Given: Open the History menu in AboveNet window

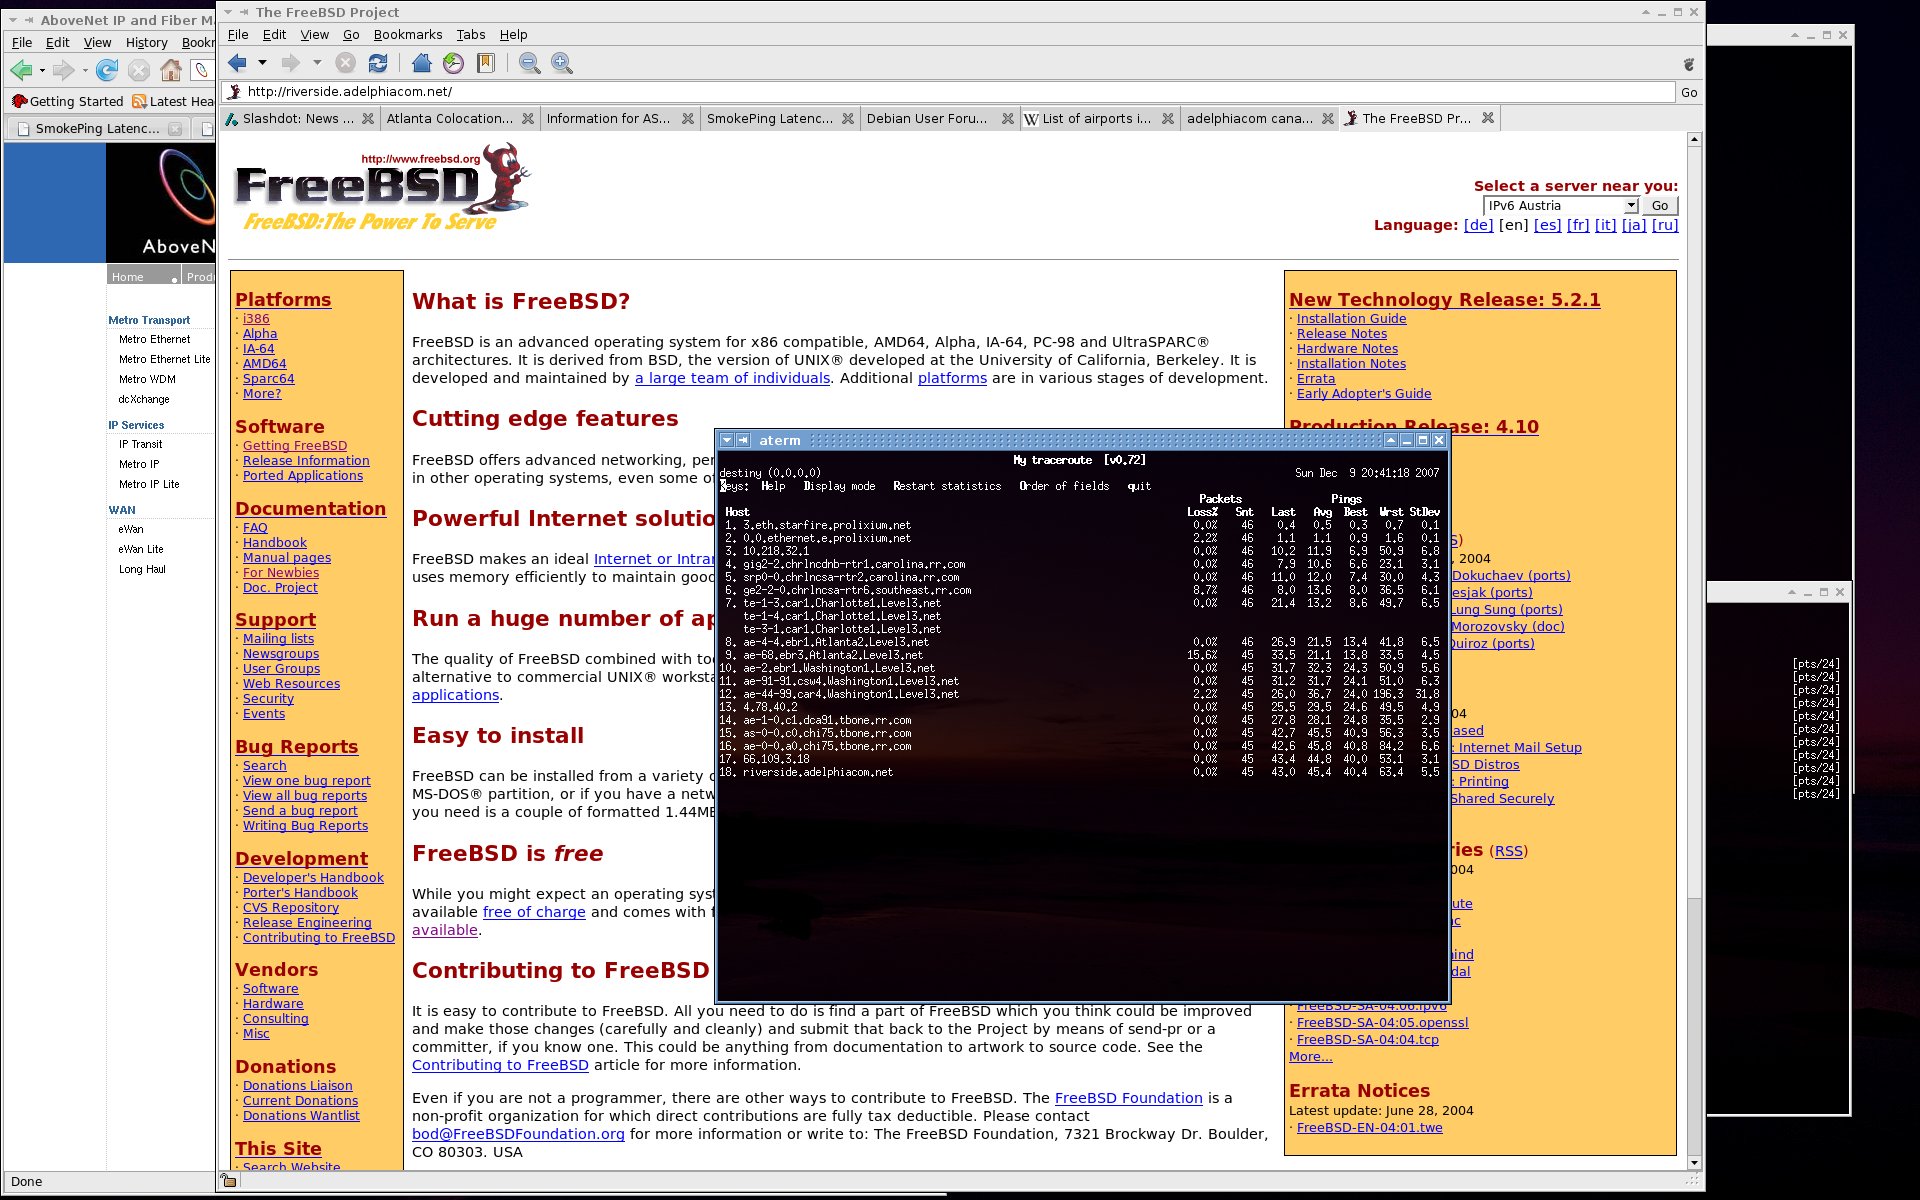Looking at the screenshot, I should [147, 42].
